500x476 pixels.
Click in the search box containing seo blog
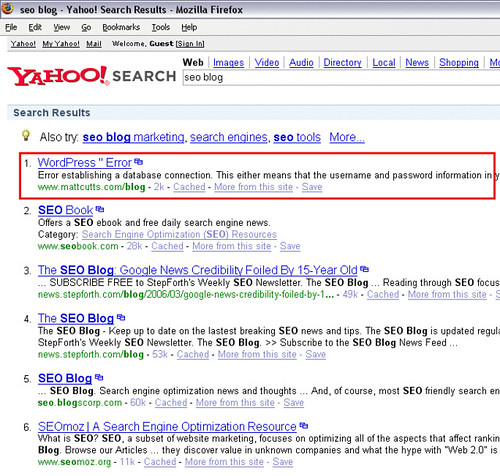[x=341, y=77]
